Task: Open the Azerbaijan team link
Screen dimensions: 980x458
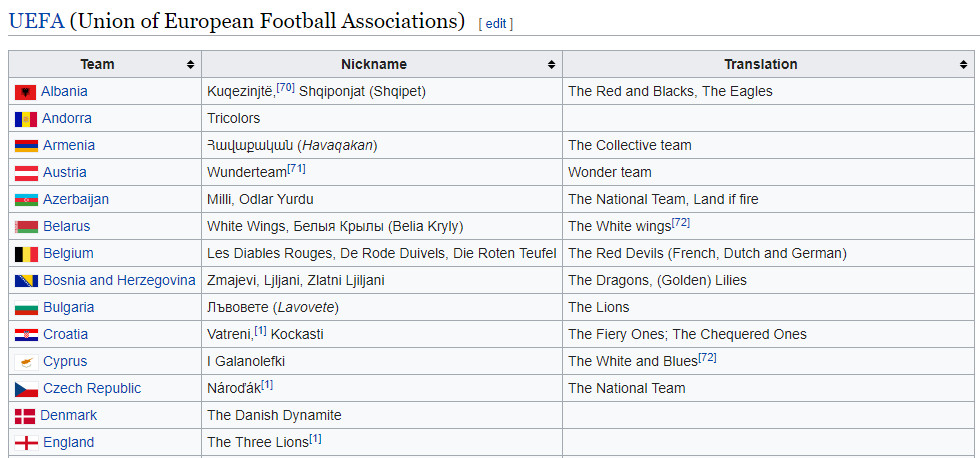Action: [x=75, y=199]
